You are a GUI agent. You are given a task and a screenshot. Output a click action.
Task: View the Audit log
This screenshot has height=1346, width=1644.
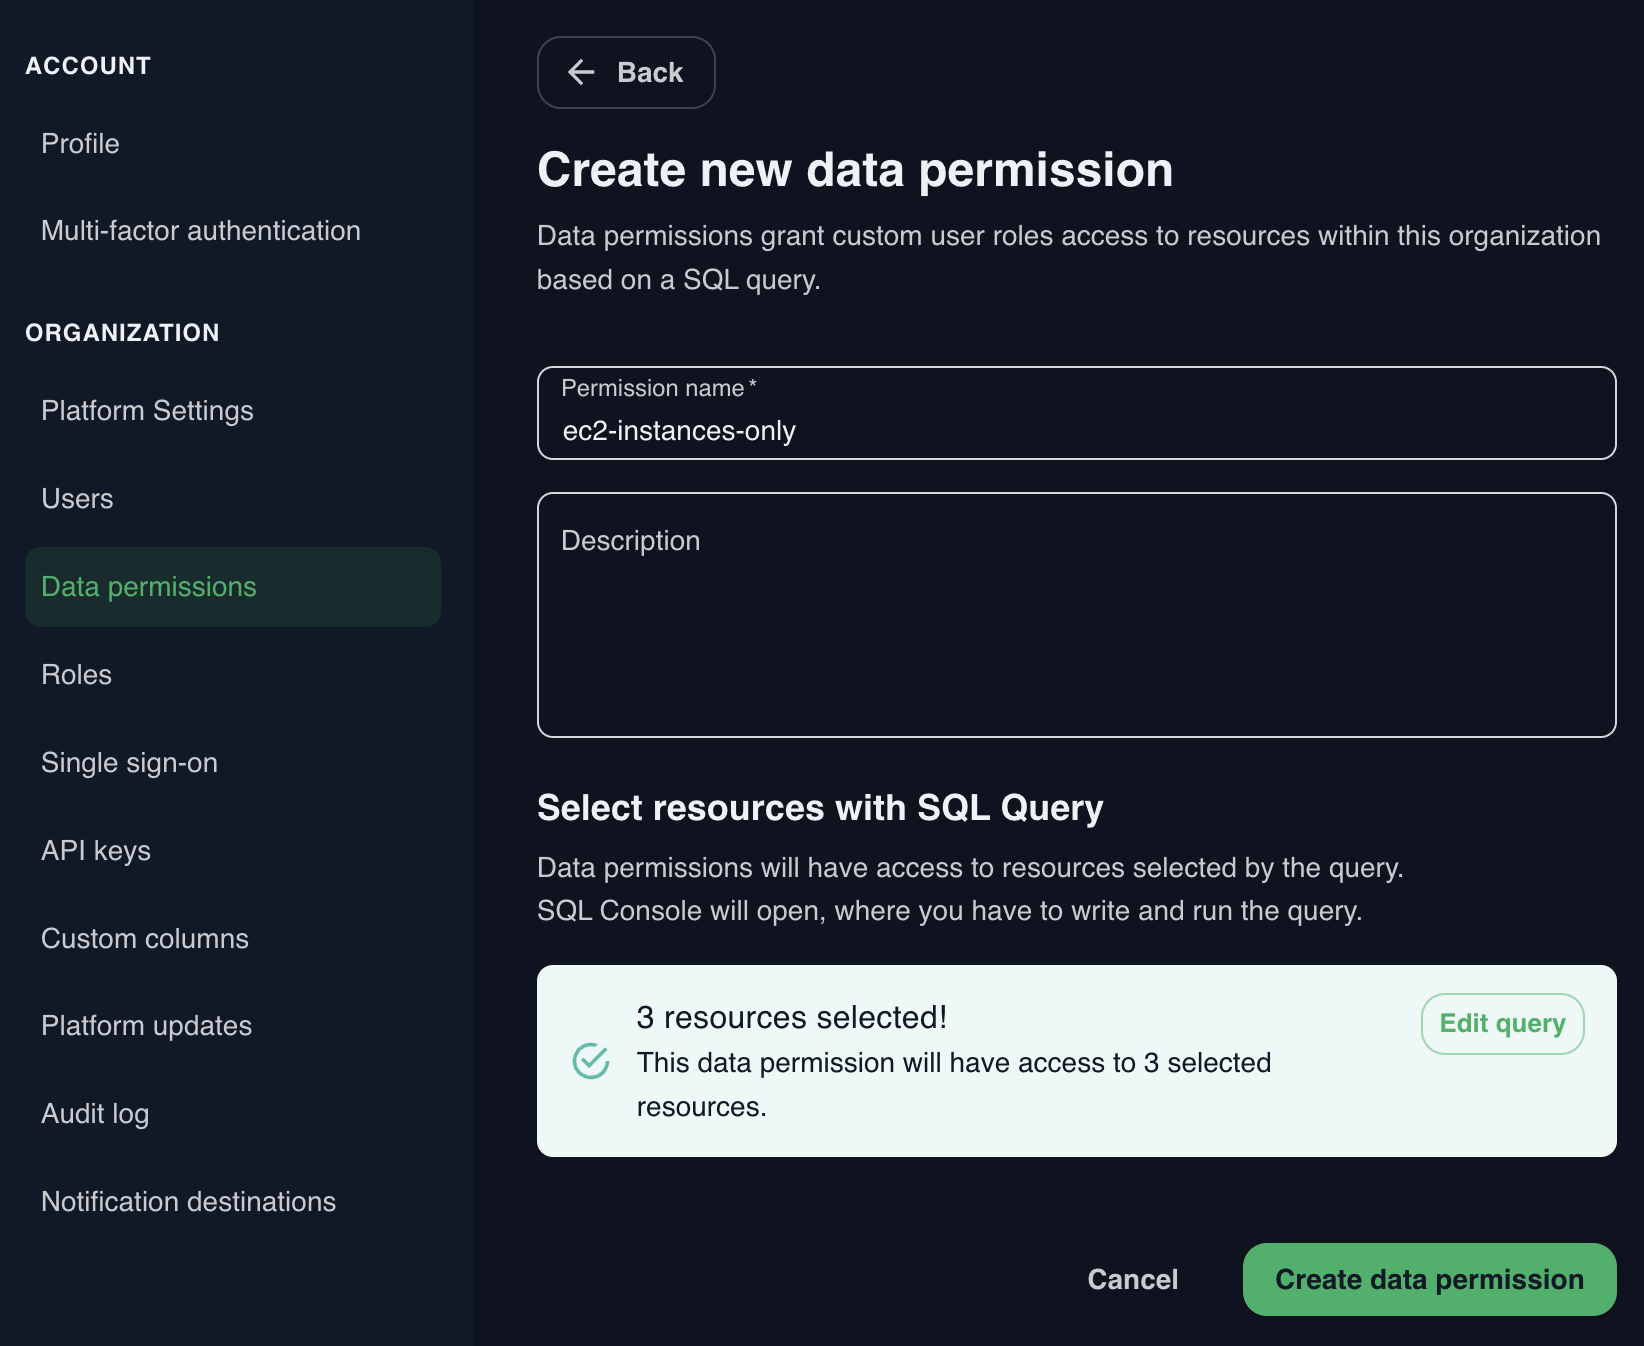point(95,1114)
